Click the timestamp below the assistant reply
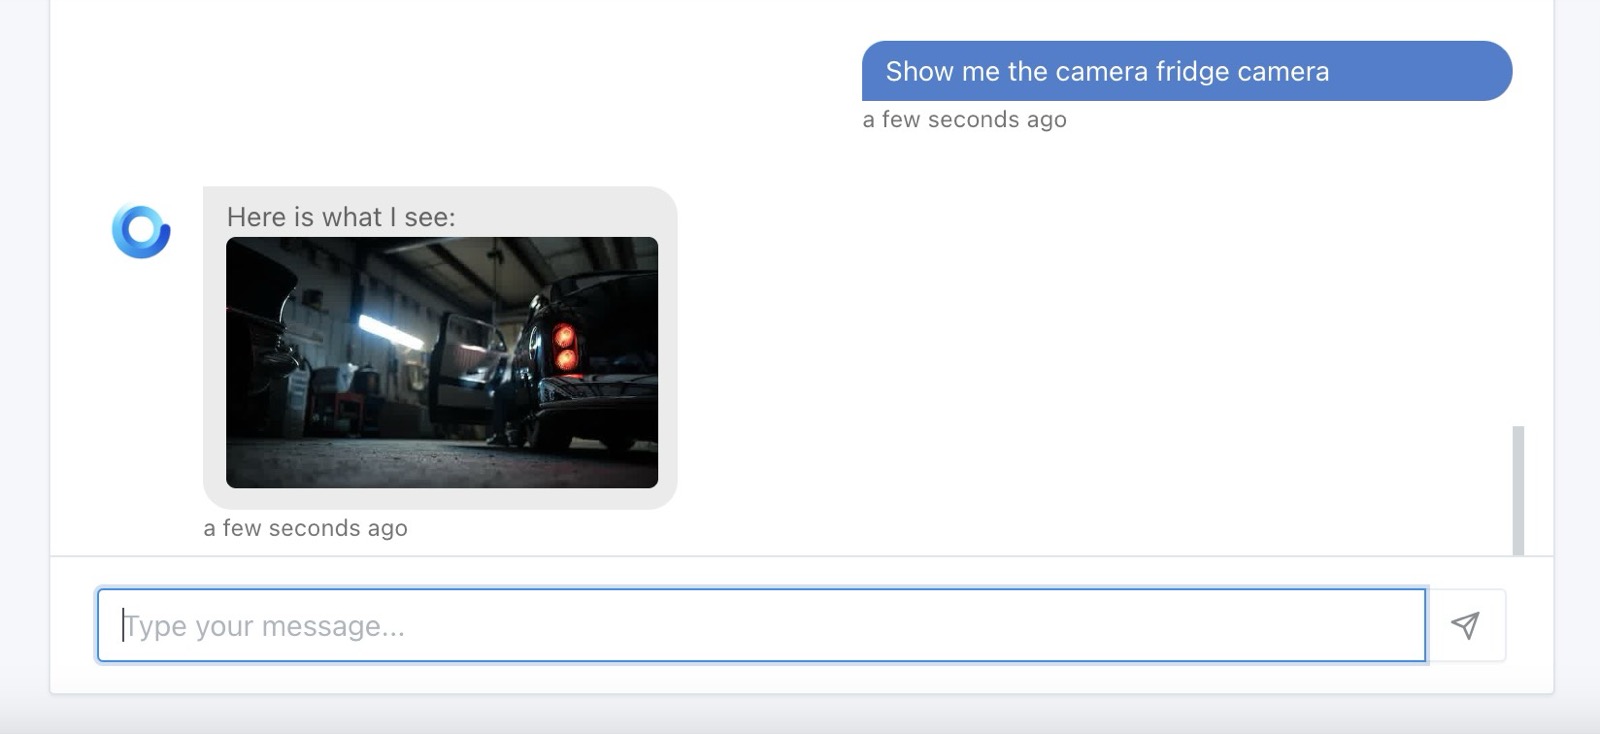1600x734 pixels. [305, 528]
